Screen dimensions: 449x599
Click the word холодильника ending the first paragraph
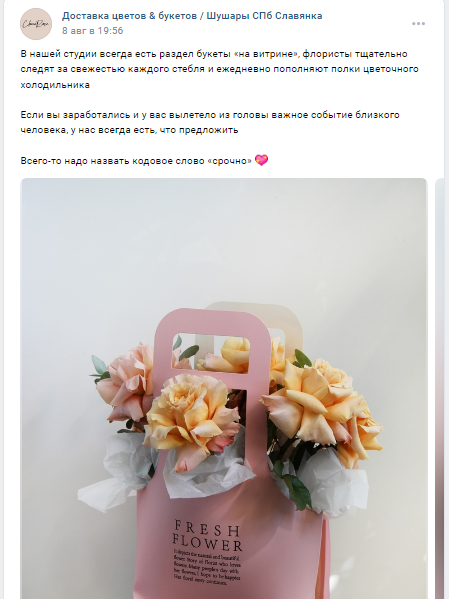click(x=55, y=85)
